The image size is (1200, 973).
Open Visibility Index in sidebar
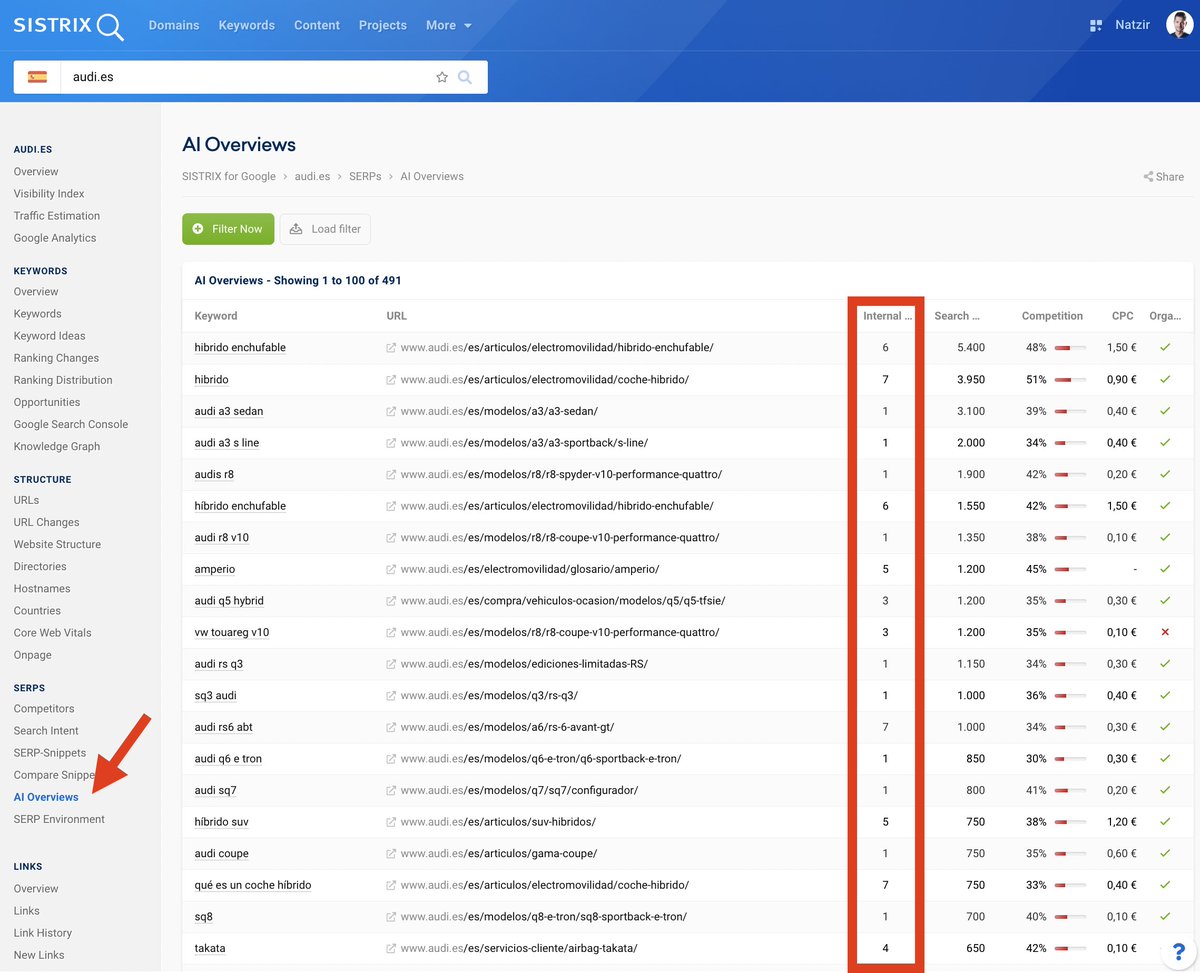pyautogui.click(x=49, y=194)
